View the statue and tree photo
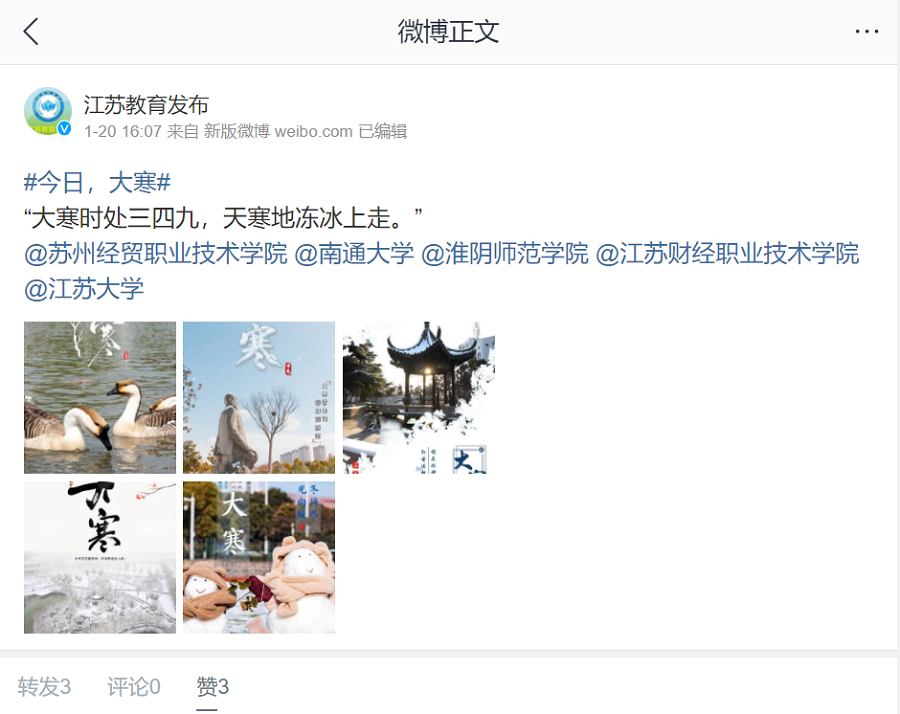The image size is (900, 714). (259, 397)
